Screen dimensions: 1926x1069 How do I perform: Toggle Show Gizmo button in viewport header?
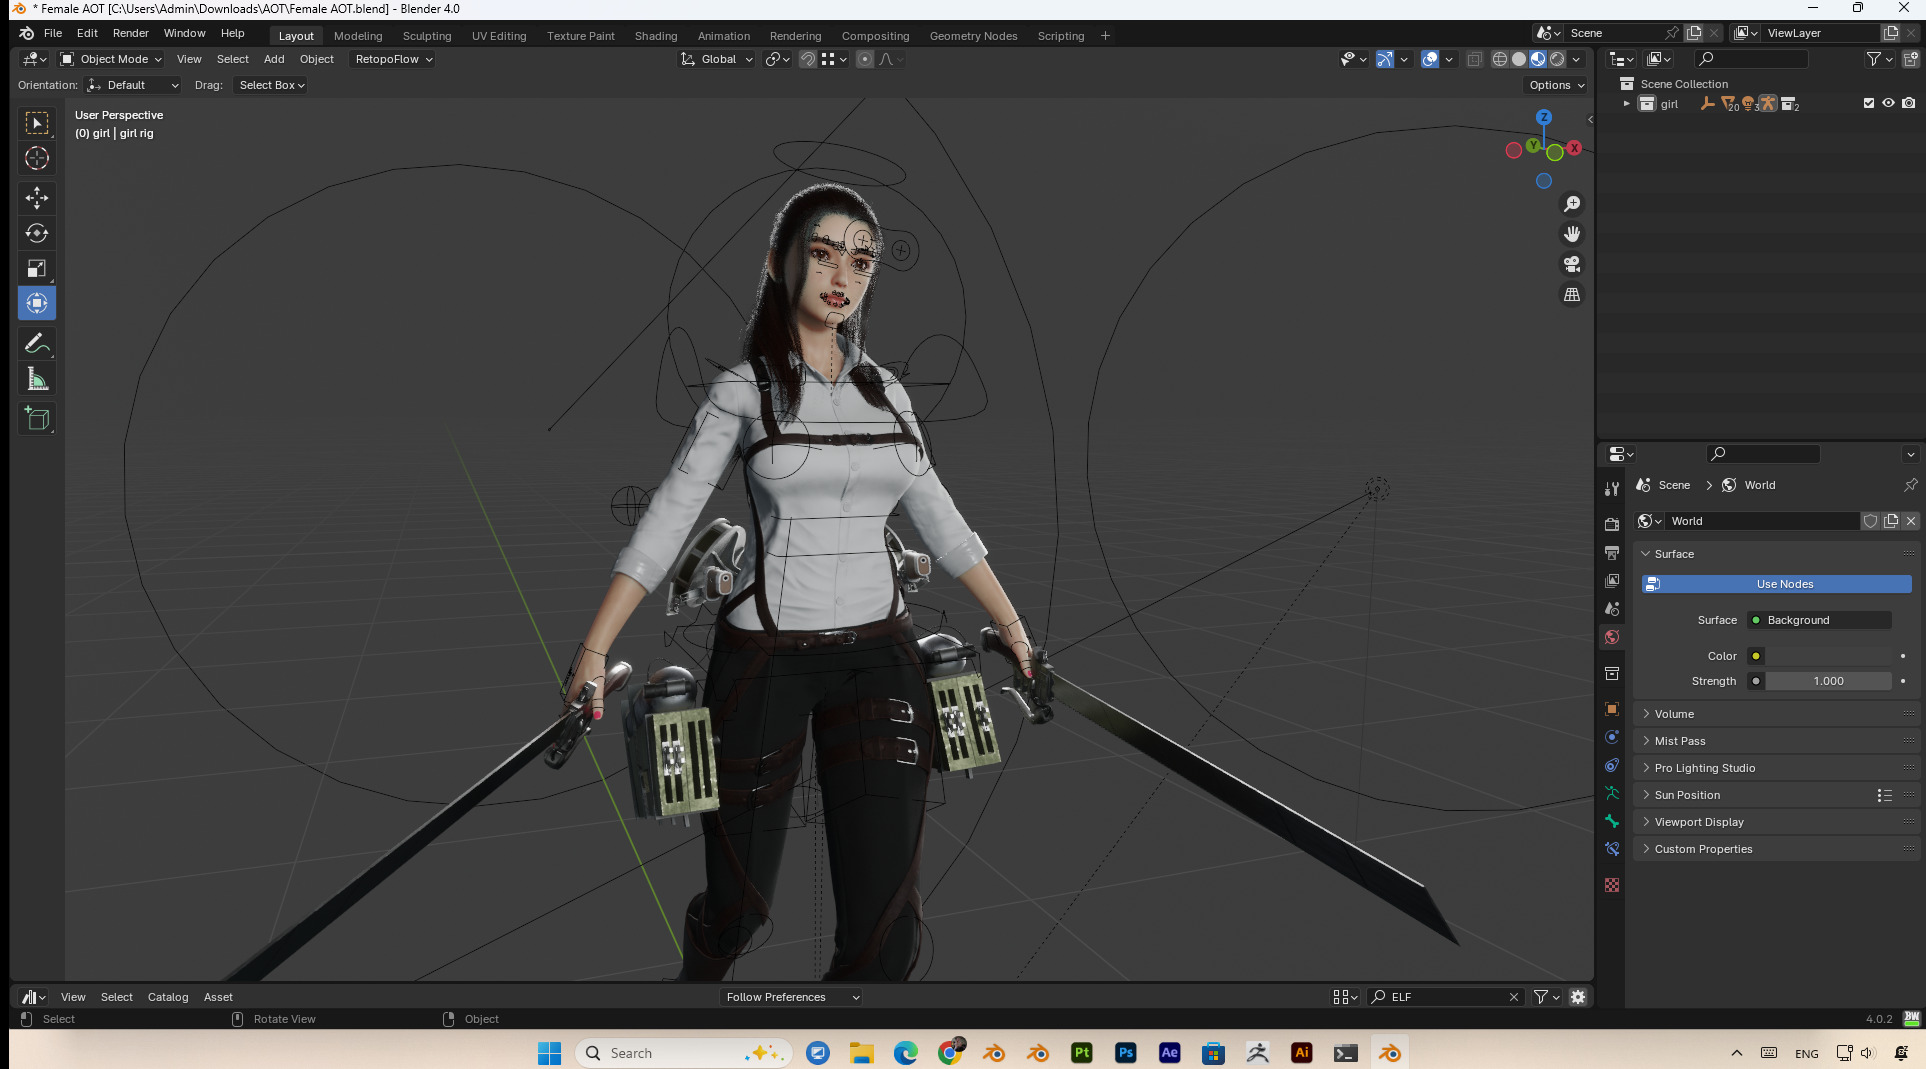point(1385,59)
